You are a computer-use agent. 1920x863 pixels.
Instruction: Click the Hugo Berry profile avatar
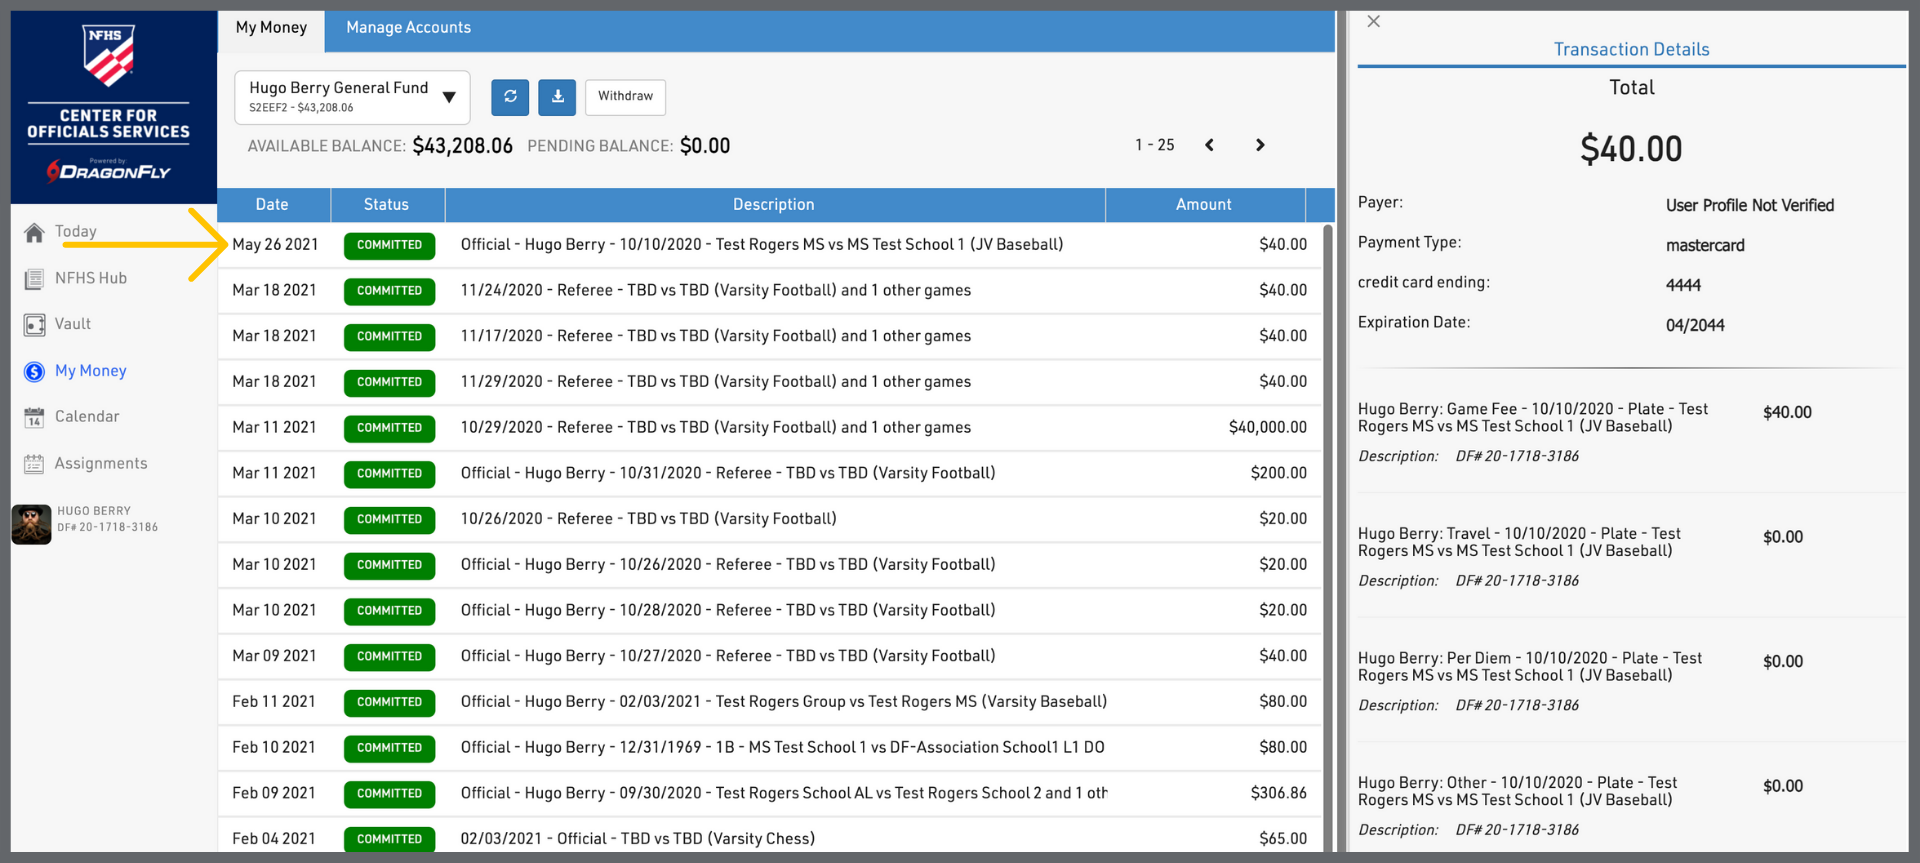[31, 524]
